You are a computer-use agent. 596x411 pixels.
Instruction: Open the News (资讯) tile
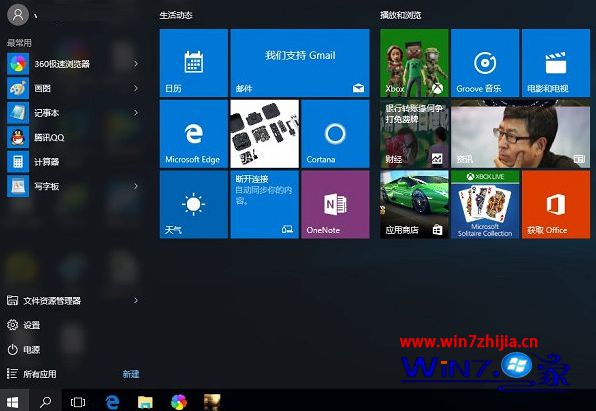click(521, 133)
